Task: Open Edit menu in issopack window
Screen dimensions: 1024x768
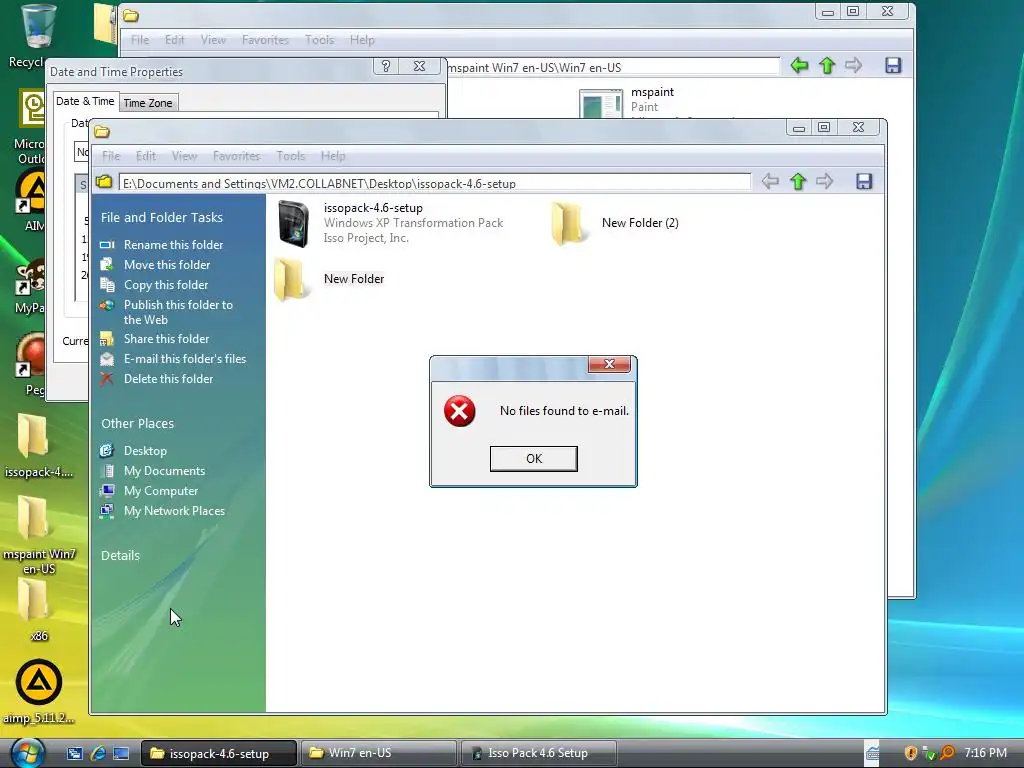Action: pyautogui.click(x=146, y=156)
